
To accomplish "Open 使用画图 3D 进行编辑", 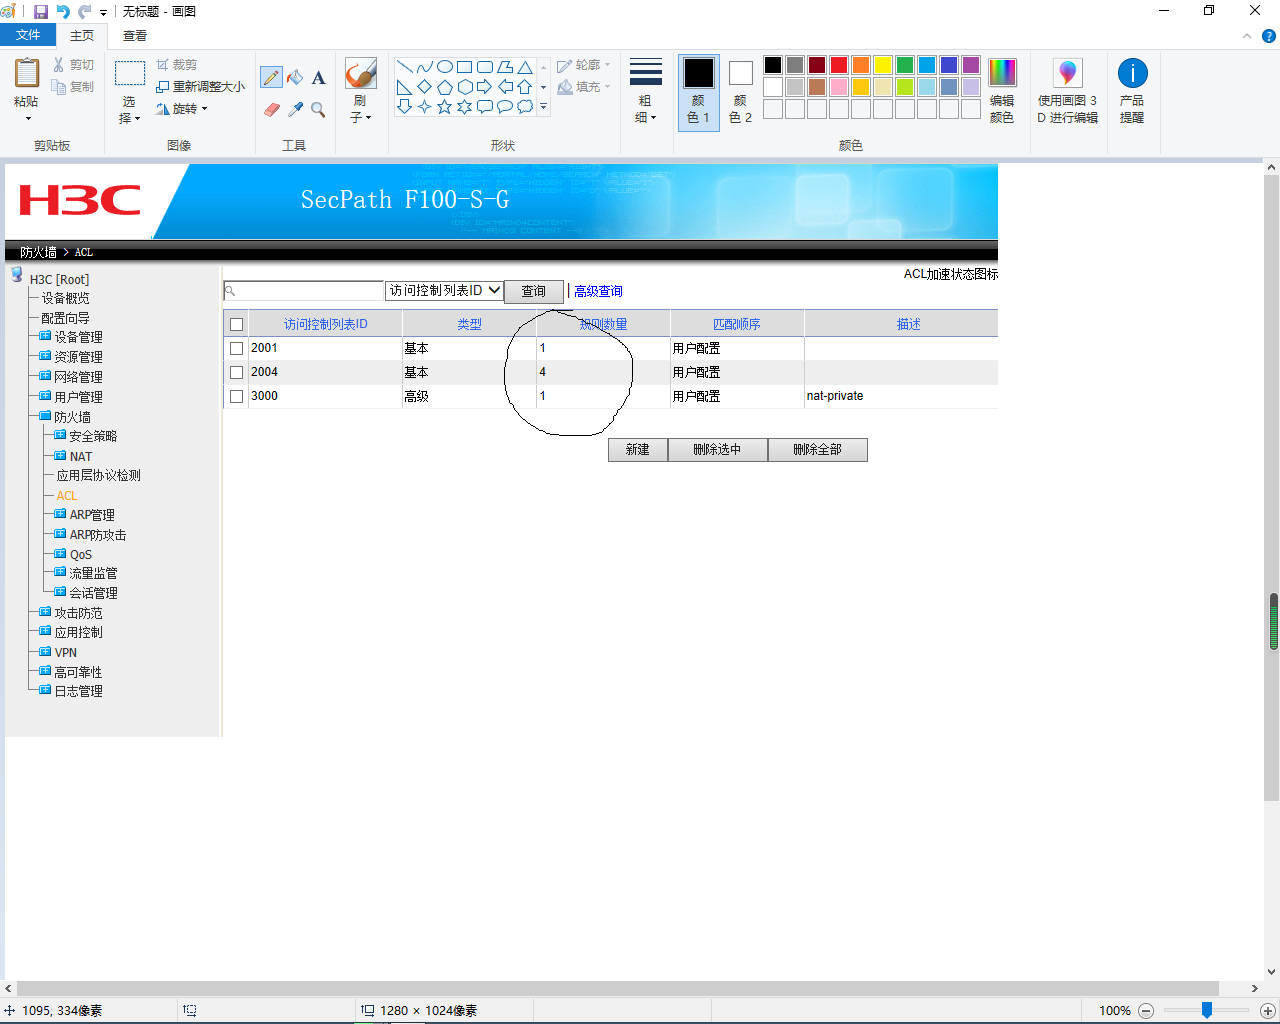I will [x=1067, y=90].
